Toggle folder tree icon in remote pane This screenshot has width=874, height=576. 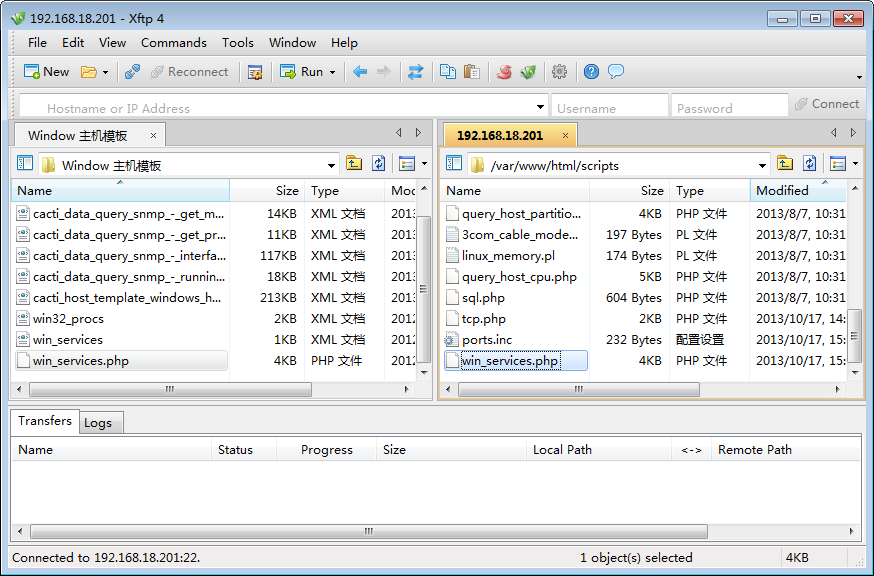[x=454, y=163]
